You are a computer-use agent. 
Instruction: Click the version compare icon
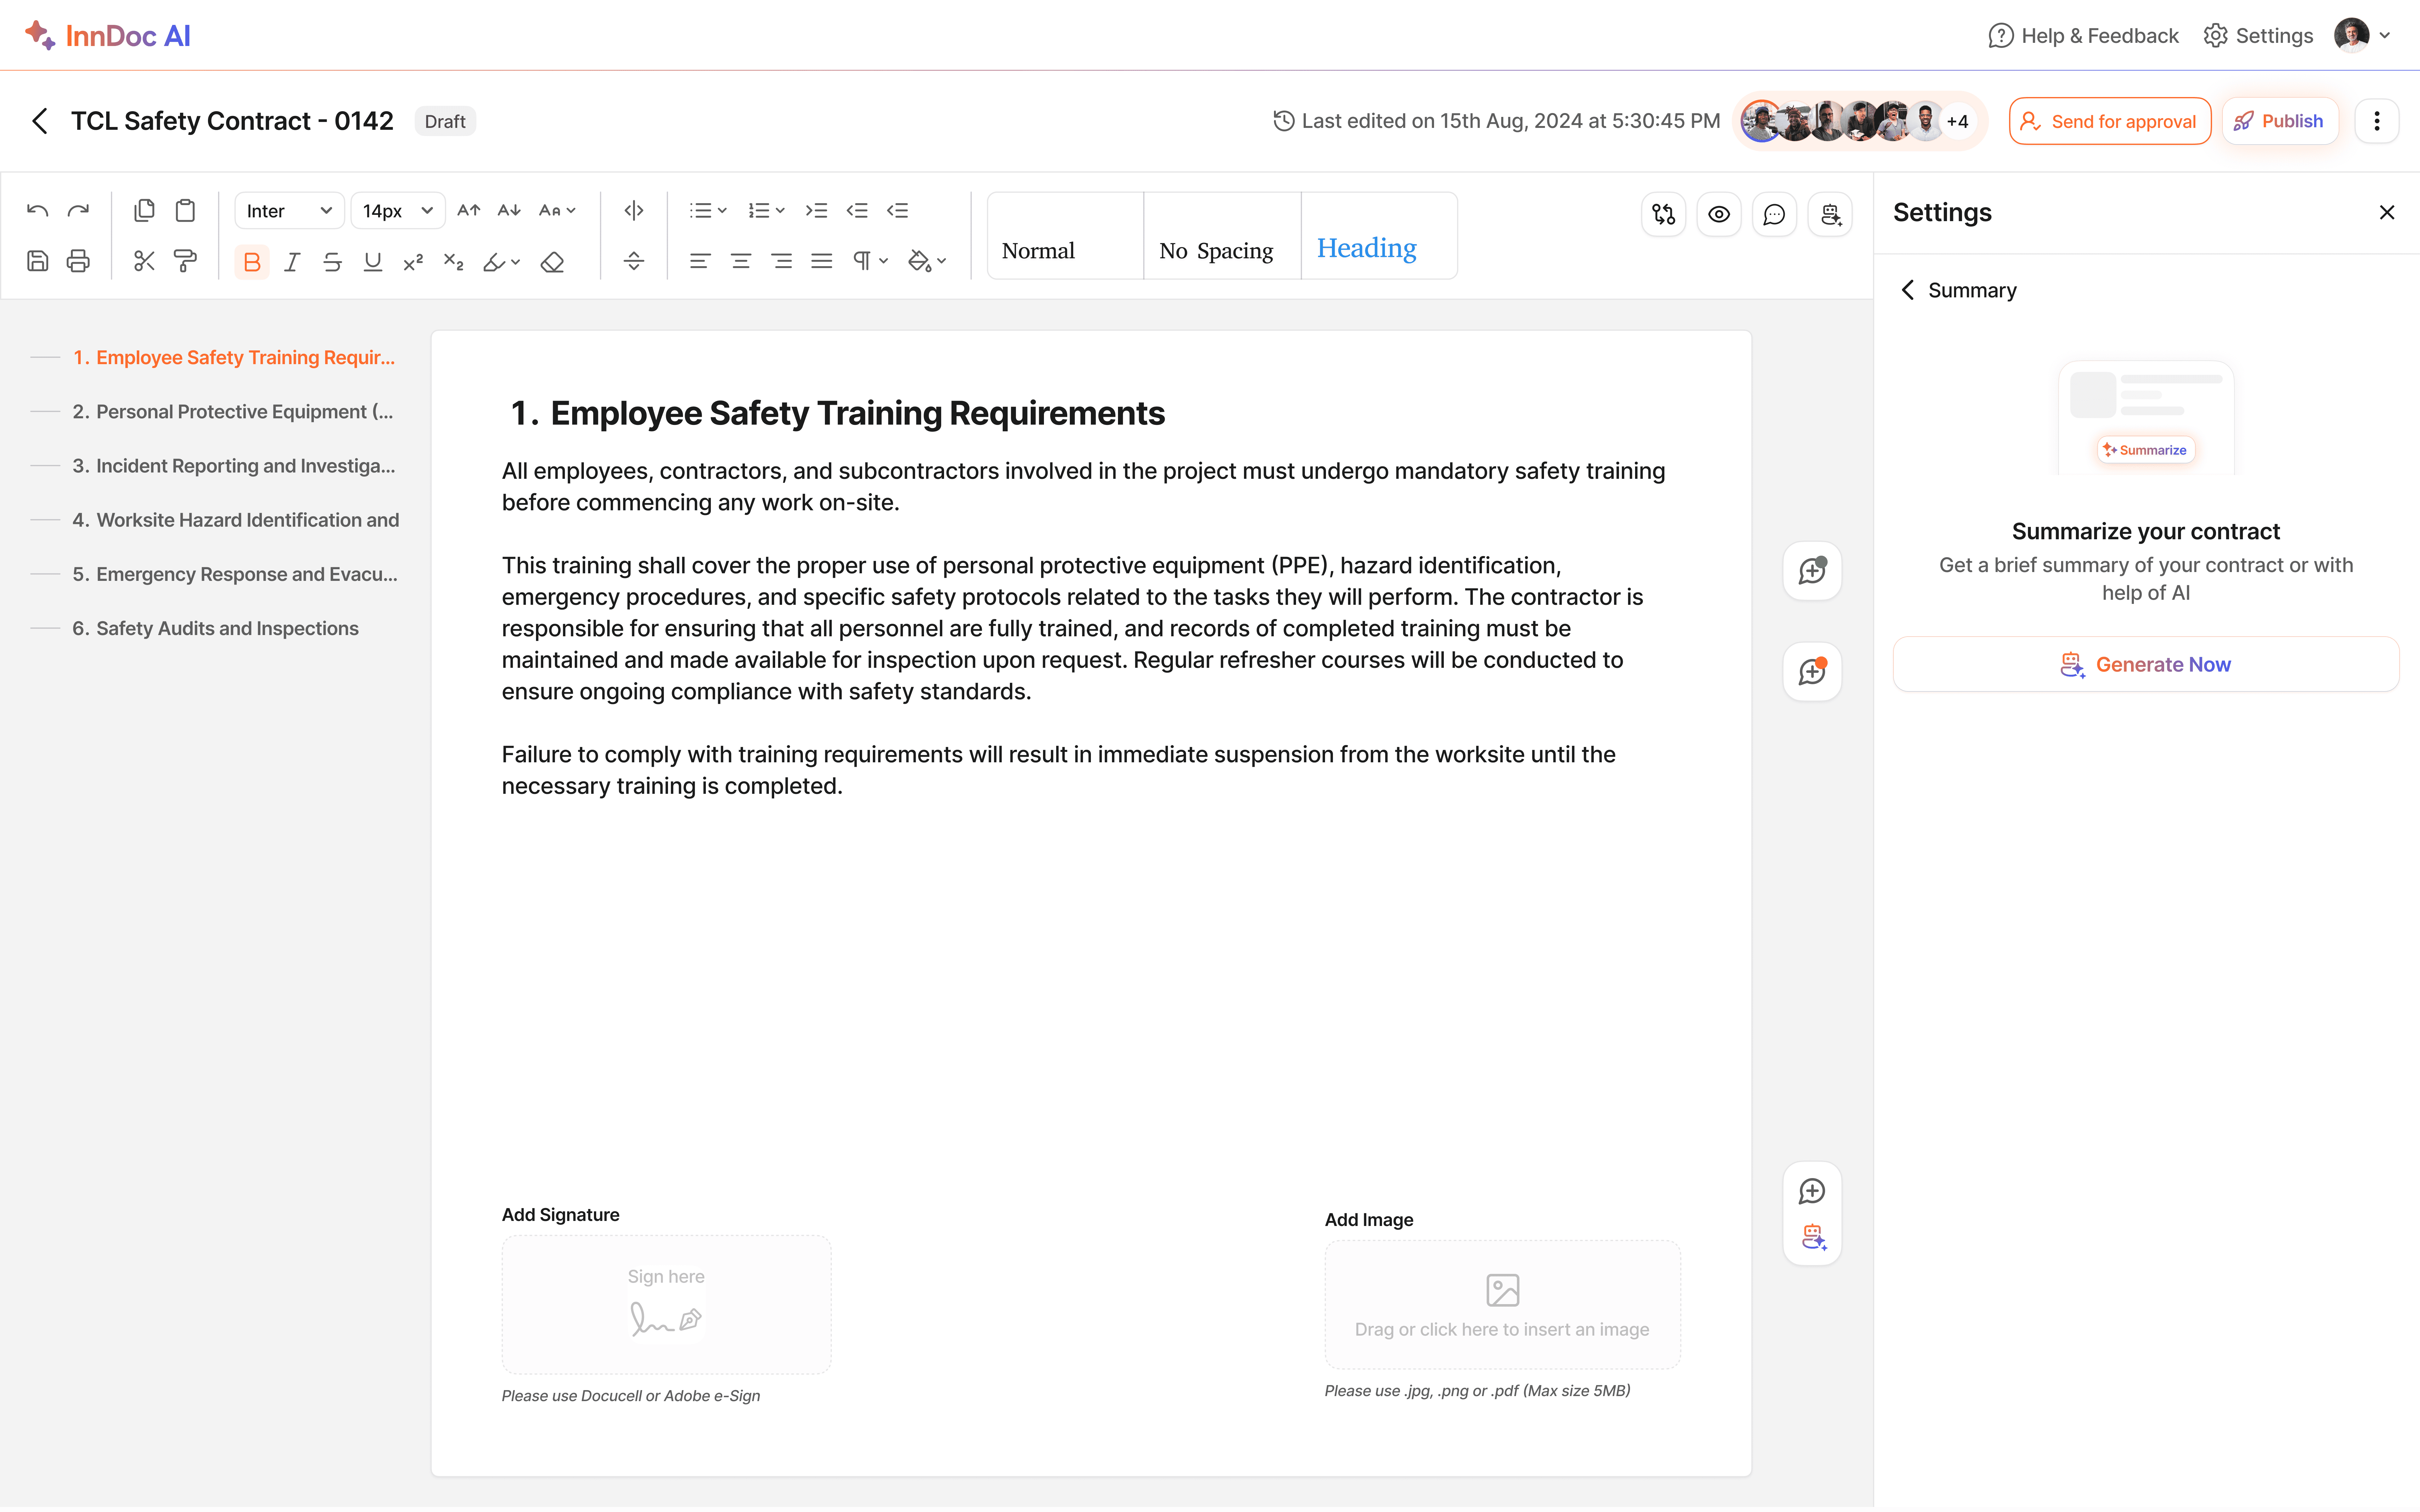pyautogui.click(x=1663, y=214)
